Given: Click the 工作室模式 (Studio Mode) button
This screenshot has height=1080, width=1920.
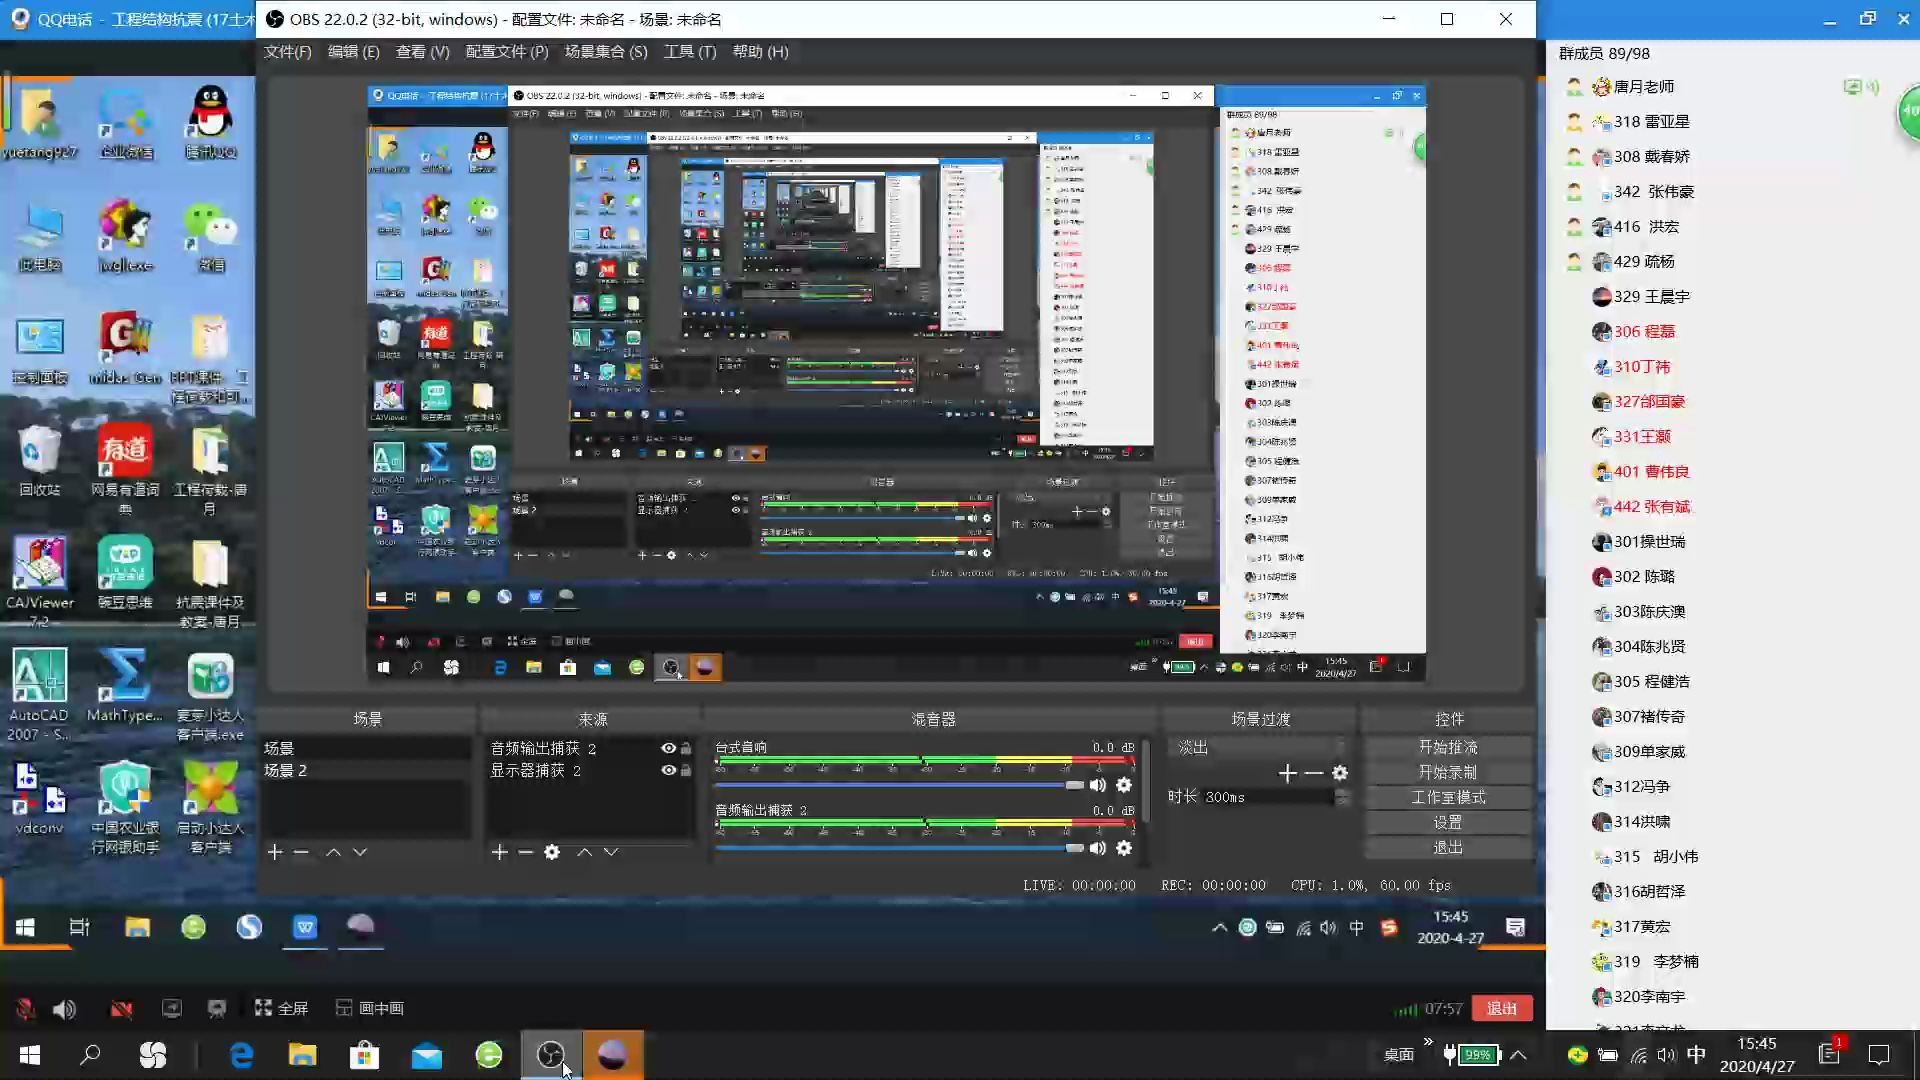Looking at the screenshot, I should [x=1447, y=796].
